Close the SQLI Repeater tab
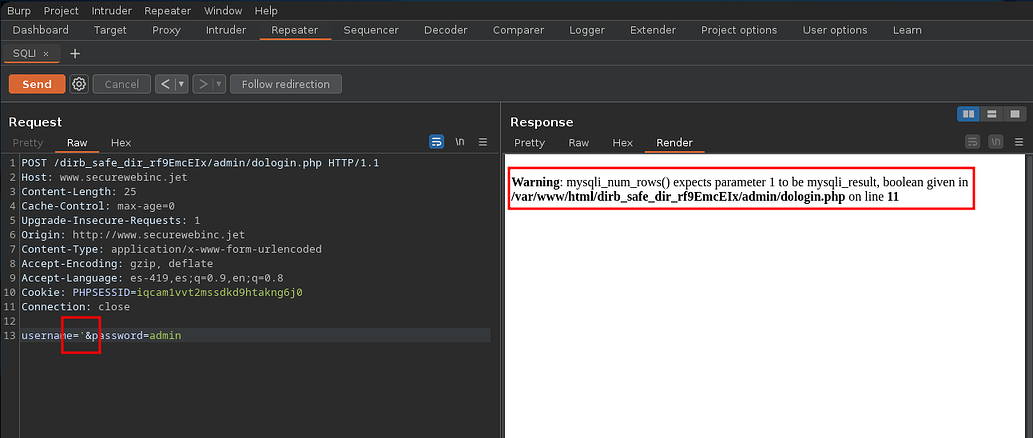Image resolution: width=1033 pixels, height=438 pixels. pyautogui.click(x=46, y=53)
